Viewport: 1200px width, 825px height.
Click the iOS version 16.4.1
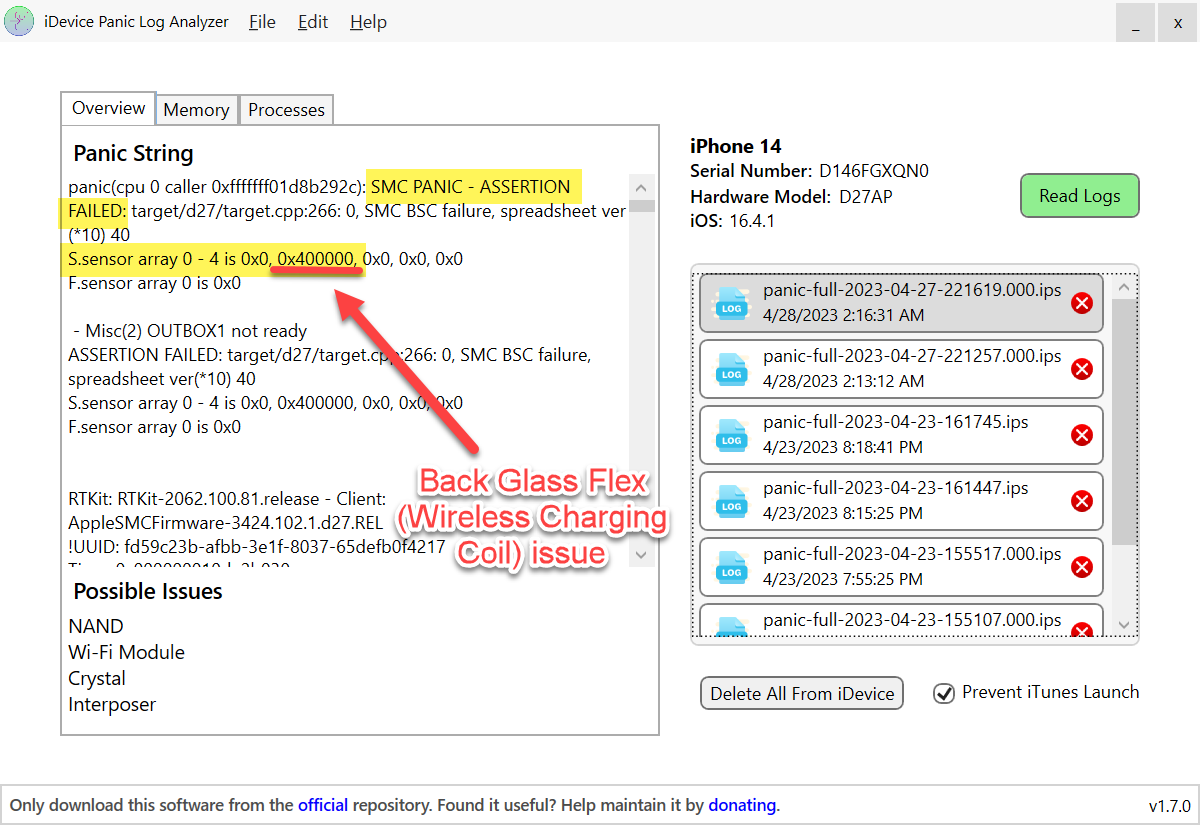click(x=754, y=221)
